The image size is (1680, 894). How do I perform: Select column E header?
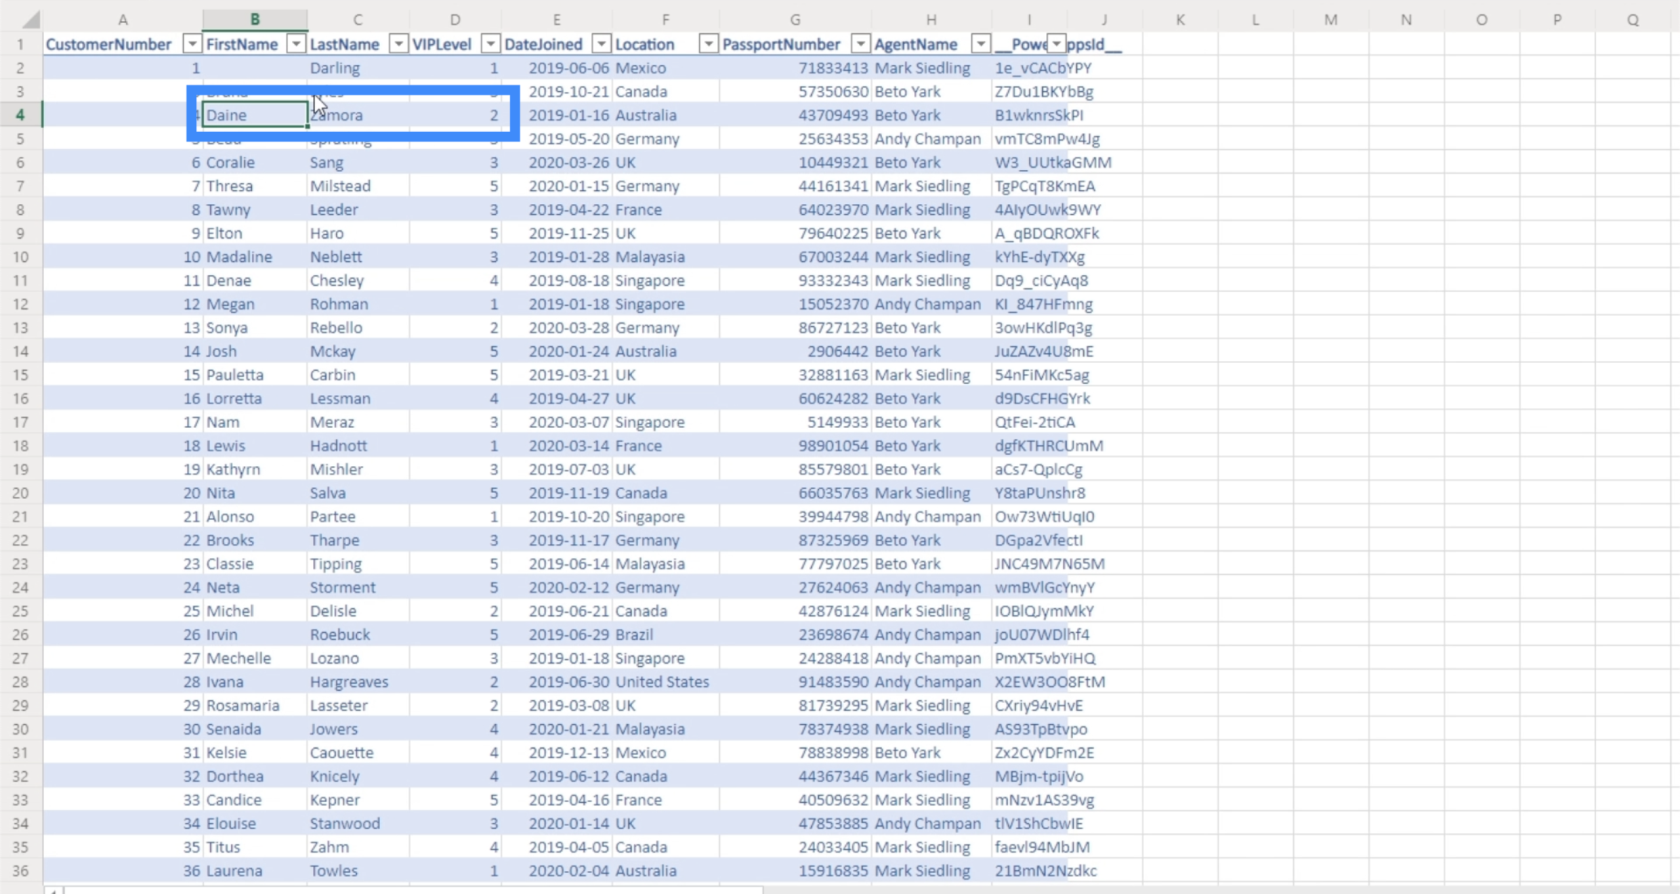pos(557,19)
